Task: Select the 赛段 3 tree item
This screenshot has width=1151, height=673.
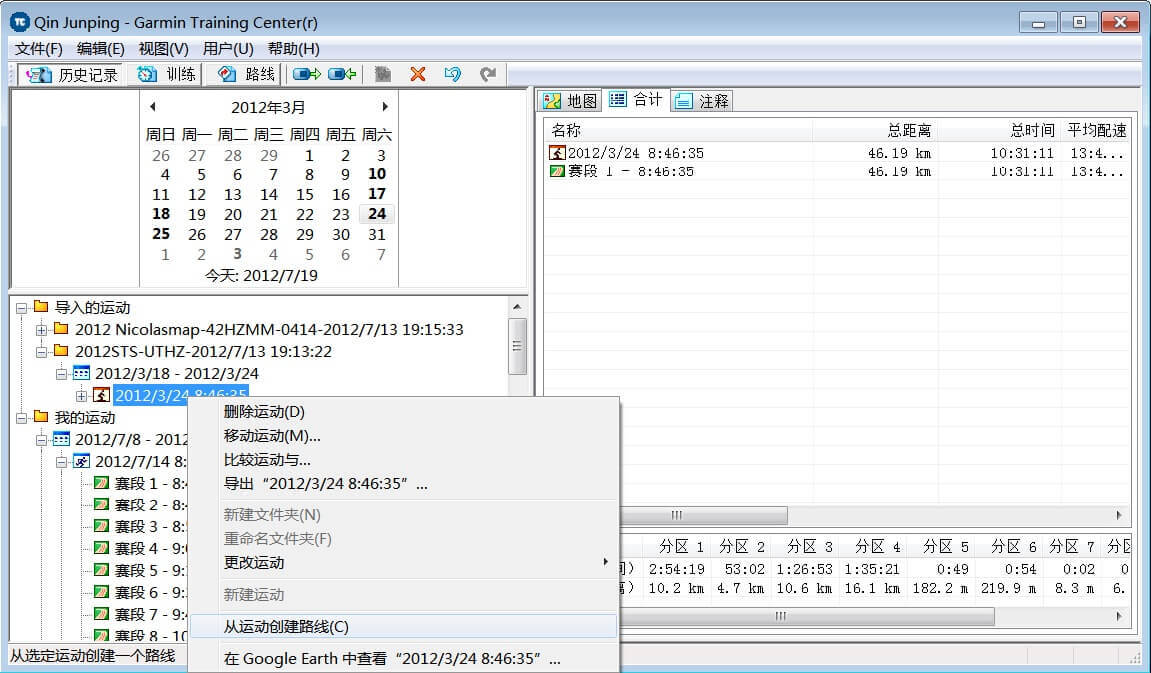Action: (151, 527)
